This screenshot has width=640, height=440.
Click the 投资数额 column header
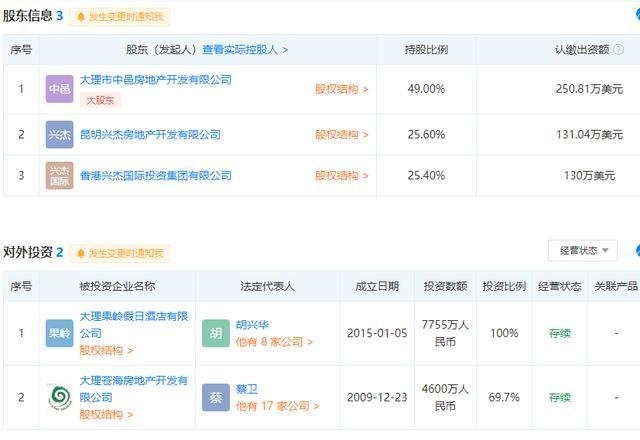pyautogui.click(x=445, y=286)
